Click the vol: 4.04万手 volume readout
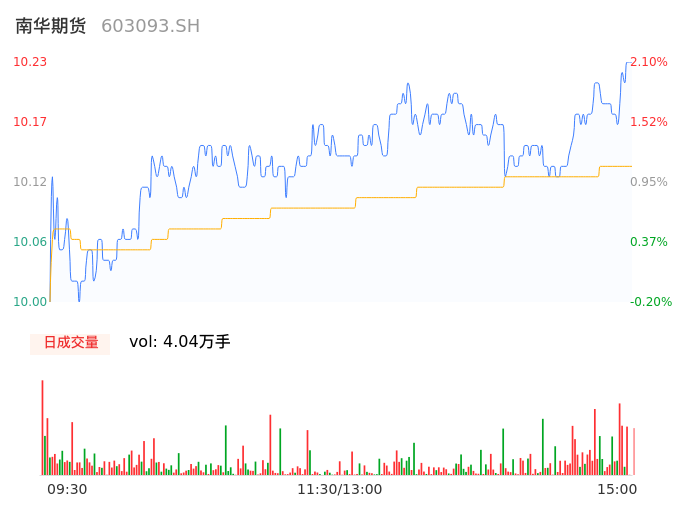 pos(180,342)
